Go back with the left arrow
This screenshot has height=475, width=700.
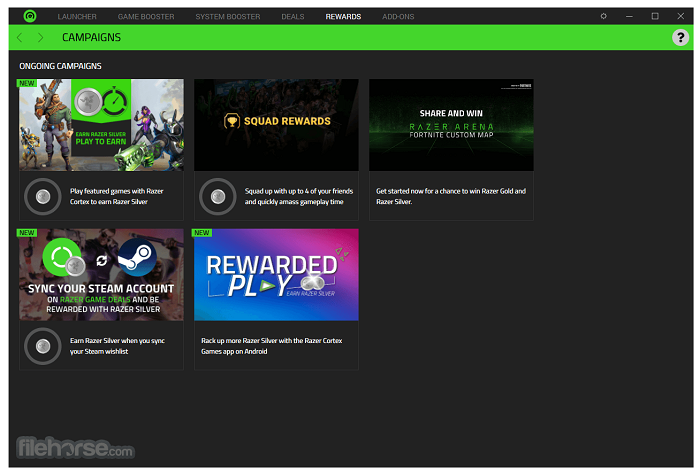[20, 37]
